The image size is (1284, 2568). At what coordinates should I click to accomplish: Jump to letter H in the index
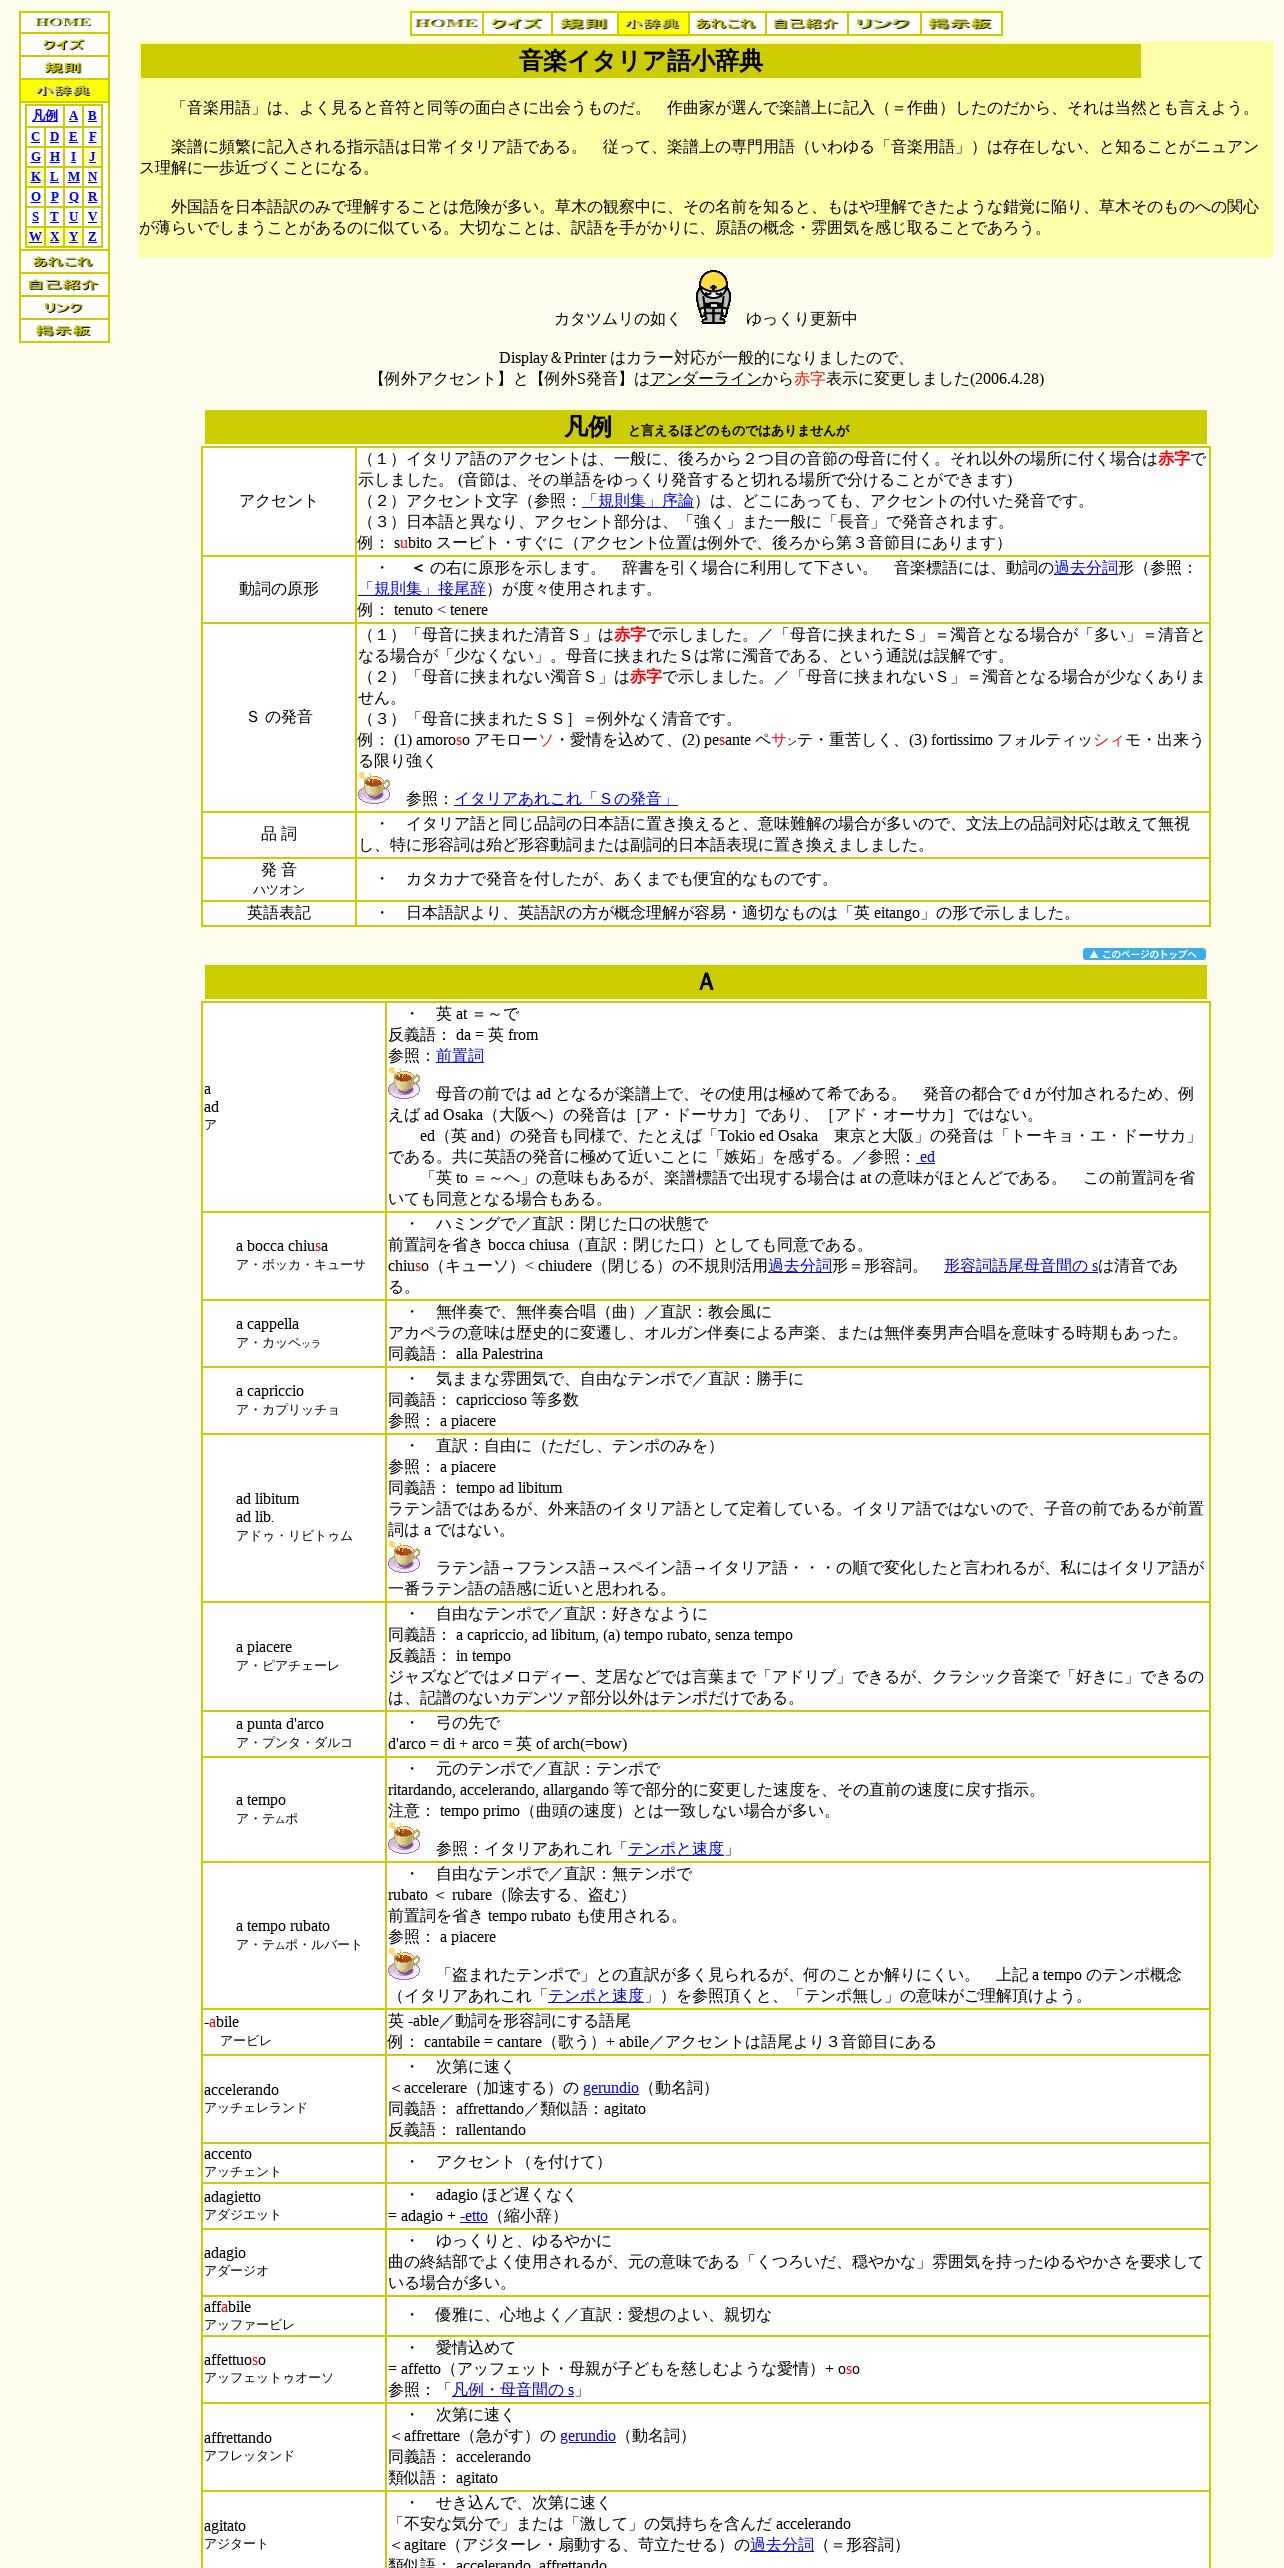(54, 157)
